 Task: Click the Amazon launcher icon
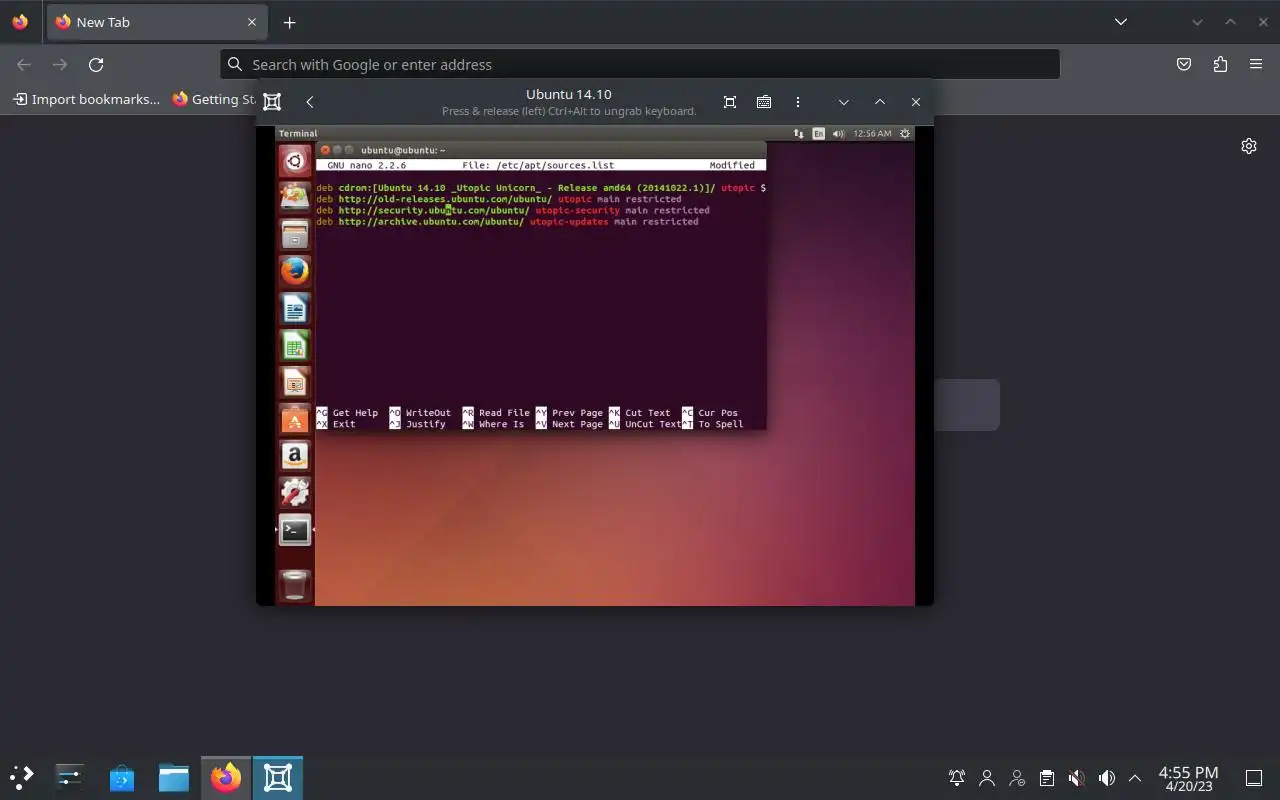tap(295, 456)
